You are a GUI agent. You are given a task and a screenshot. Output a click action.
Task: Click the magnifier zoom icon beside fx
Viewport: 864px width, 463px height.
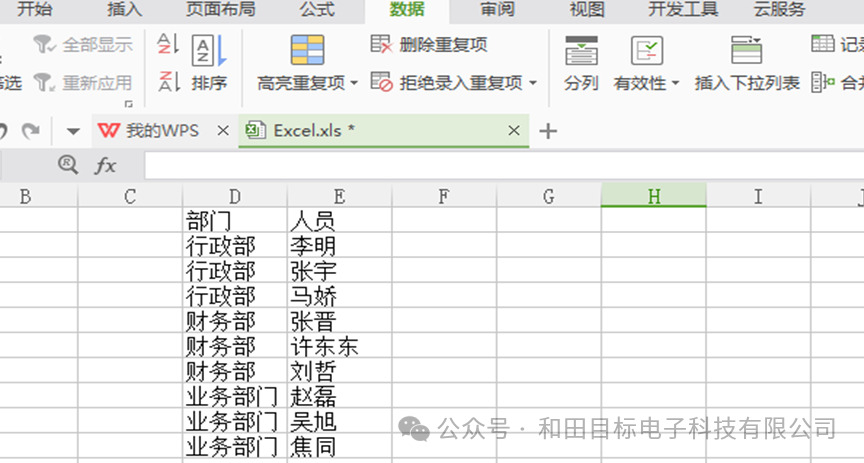68,164
